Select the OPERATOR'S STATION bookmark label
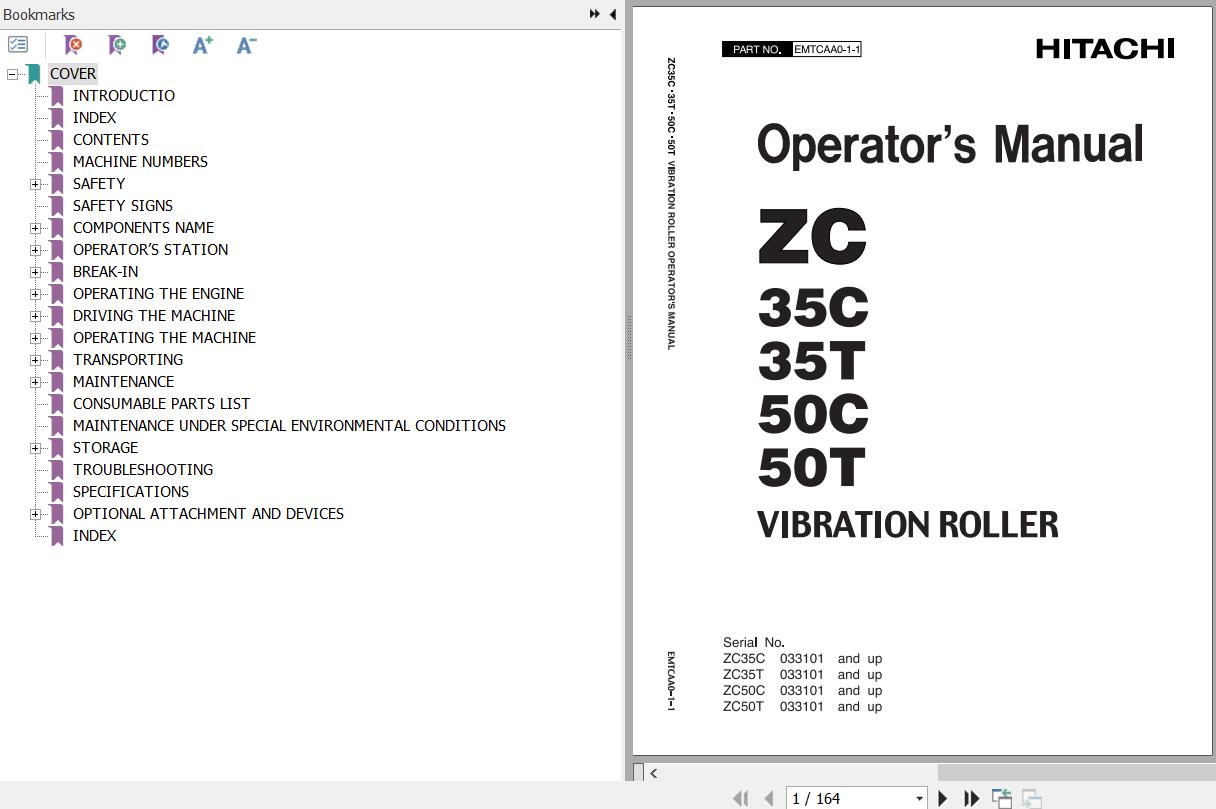 [x=150, y=250]
